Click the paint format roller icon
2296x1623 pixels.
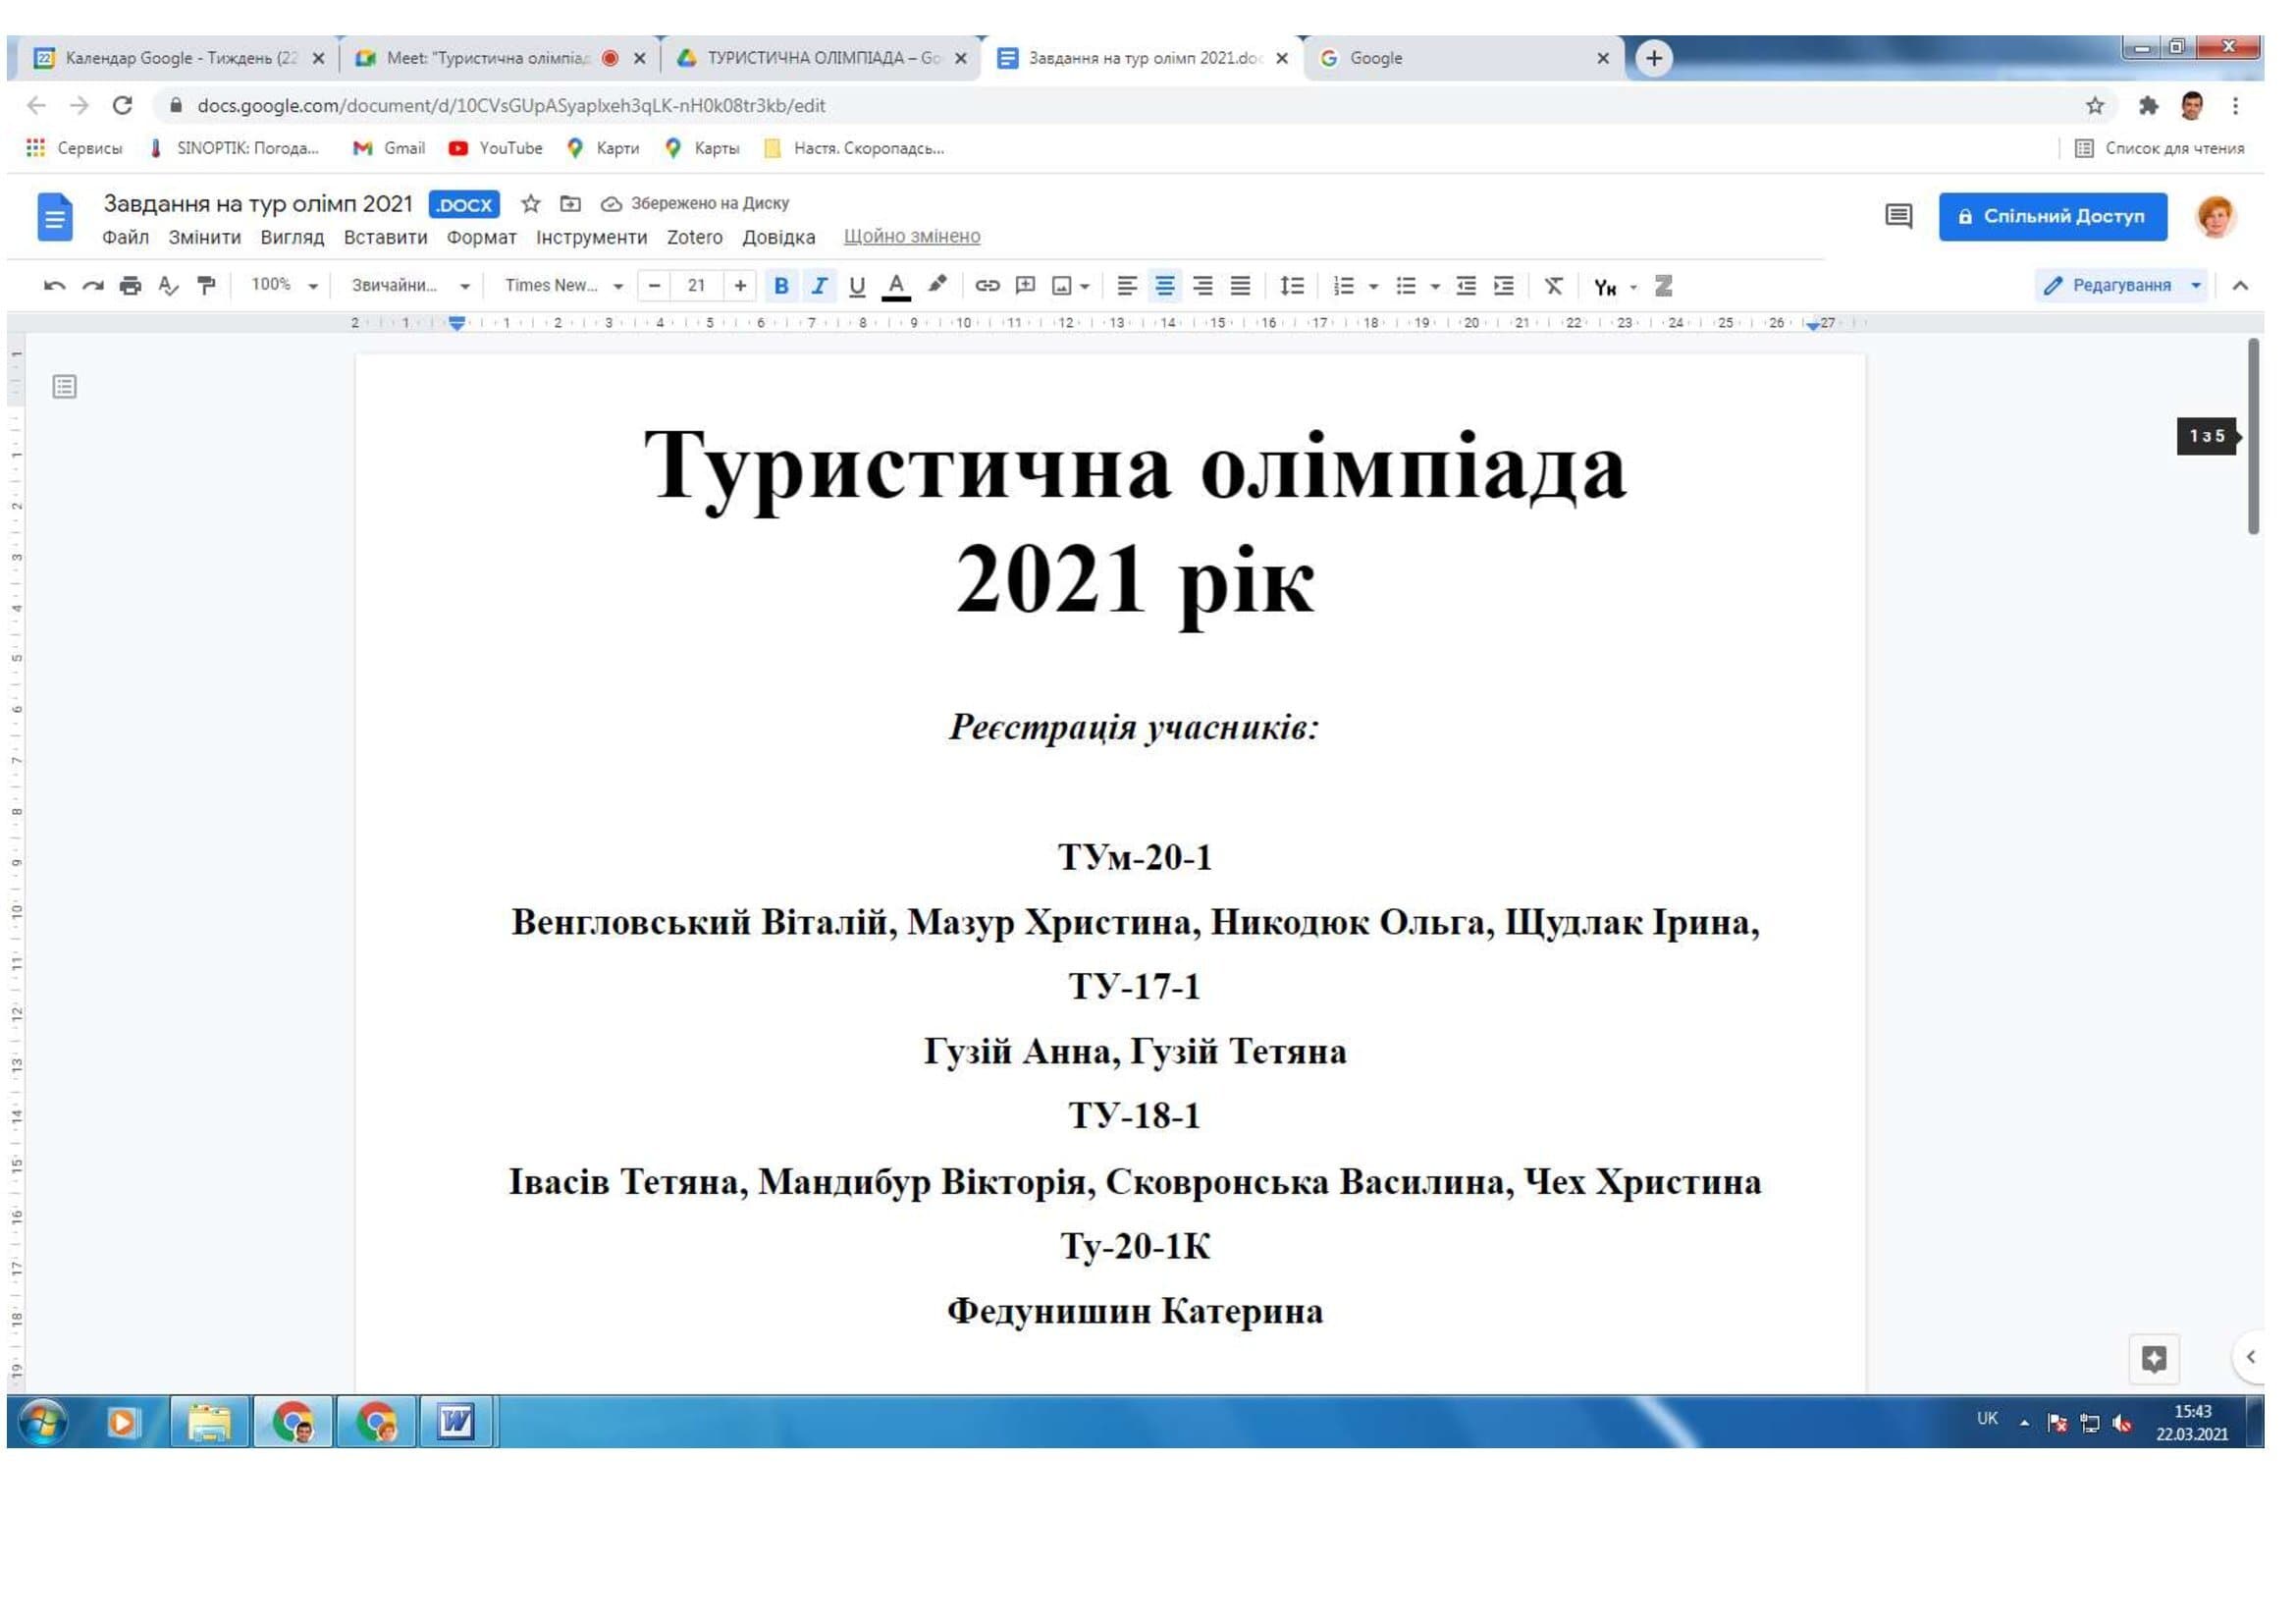206,286
